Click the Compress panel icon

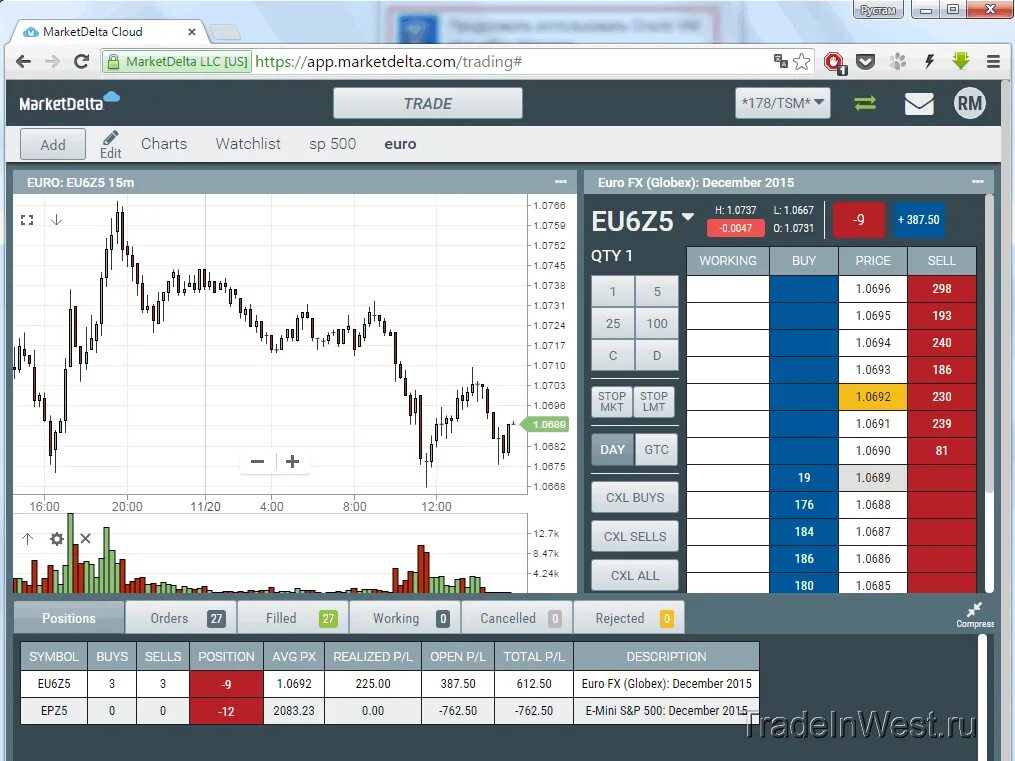pyautogui.click(x=974, y=615)
